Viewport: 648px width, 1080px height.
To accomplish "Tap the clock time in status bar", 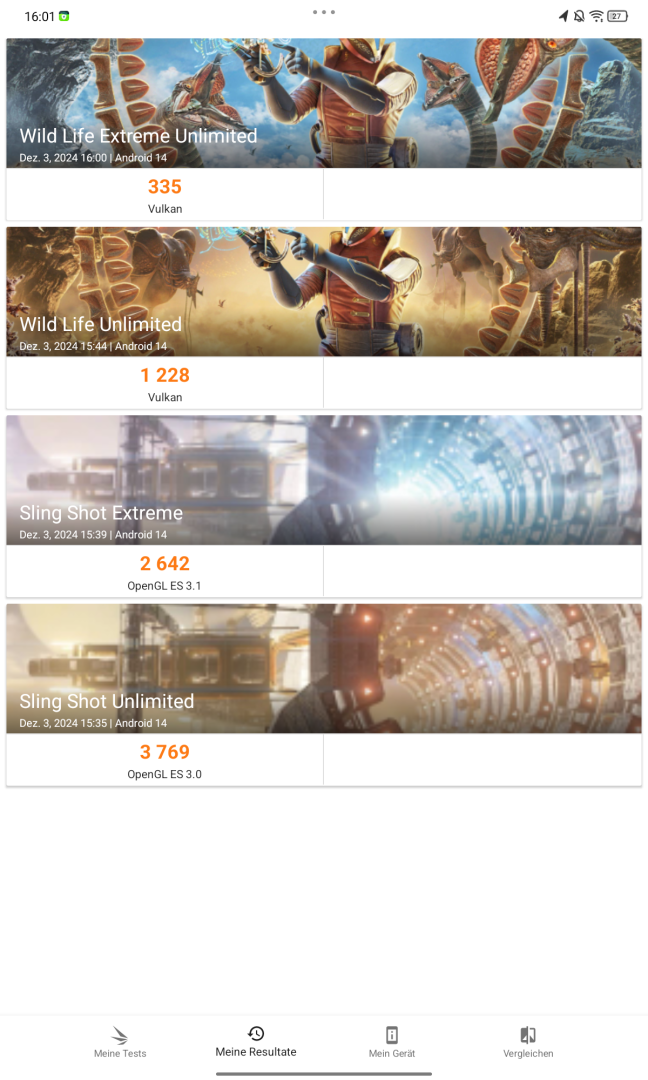I will coord(39,17).
